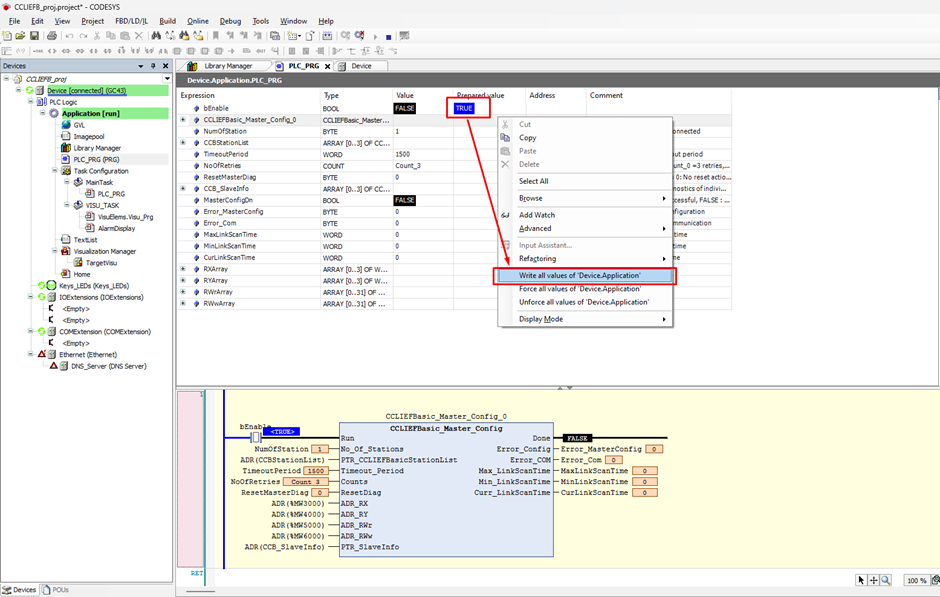
Task: Toggle the bEnable prepared value TRUE cell
Action: [x=464, y=108]
